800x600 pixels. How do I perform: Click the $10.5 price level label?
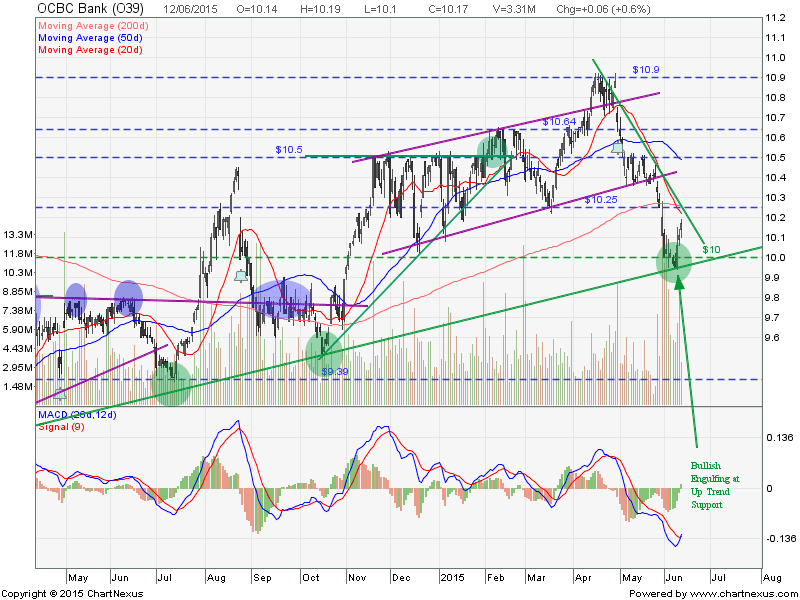(x=289, y=149)
